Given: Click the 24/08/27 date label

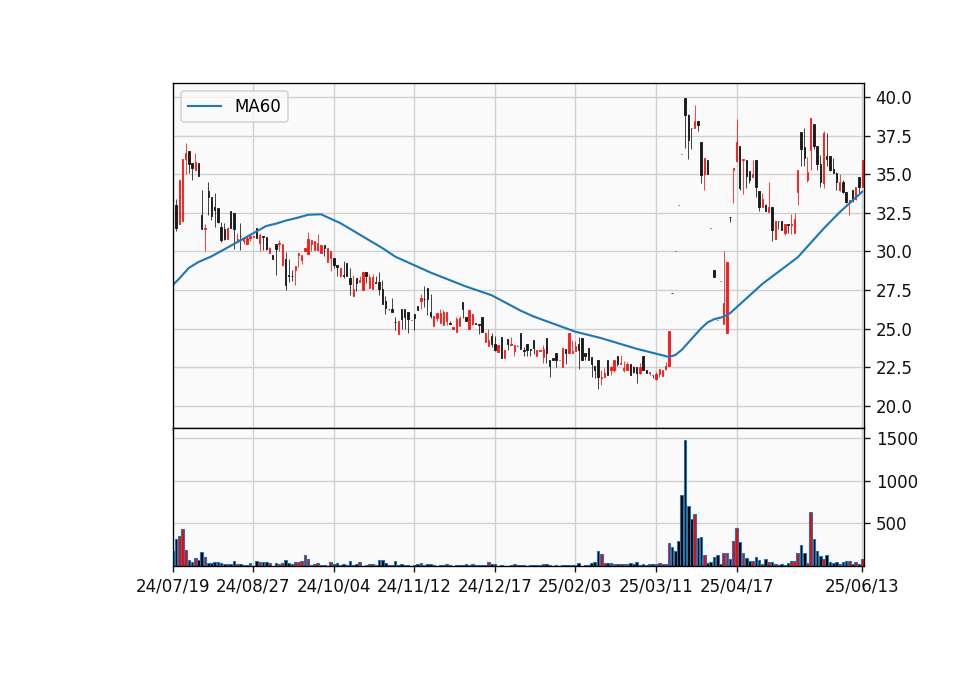Looking at the screenshot, I should tap(253, 586).
